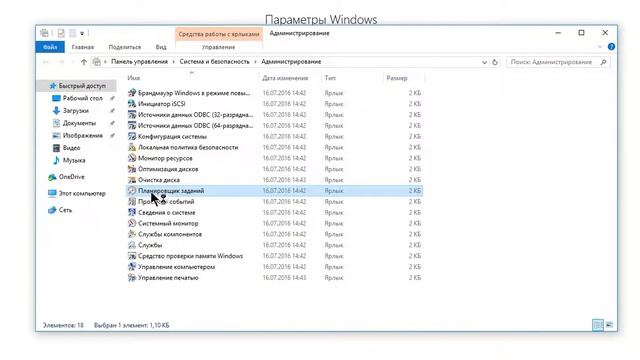Click Properties icon in quick access toolbar
The height and width of the screenshot is (360, 640).
[x=61, y=33]
